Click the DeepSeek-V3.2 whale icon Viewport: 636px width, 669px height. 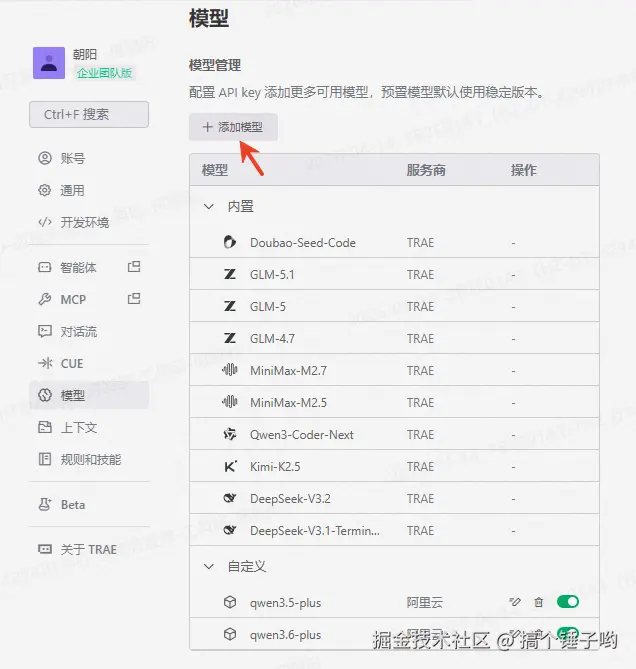click(230, 498)
